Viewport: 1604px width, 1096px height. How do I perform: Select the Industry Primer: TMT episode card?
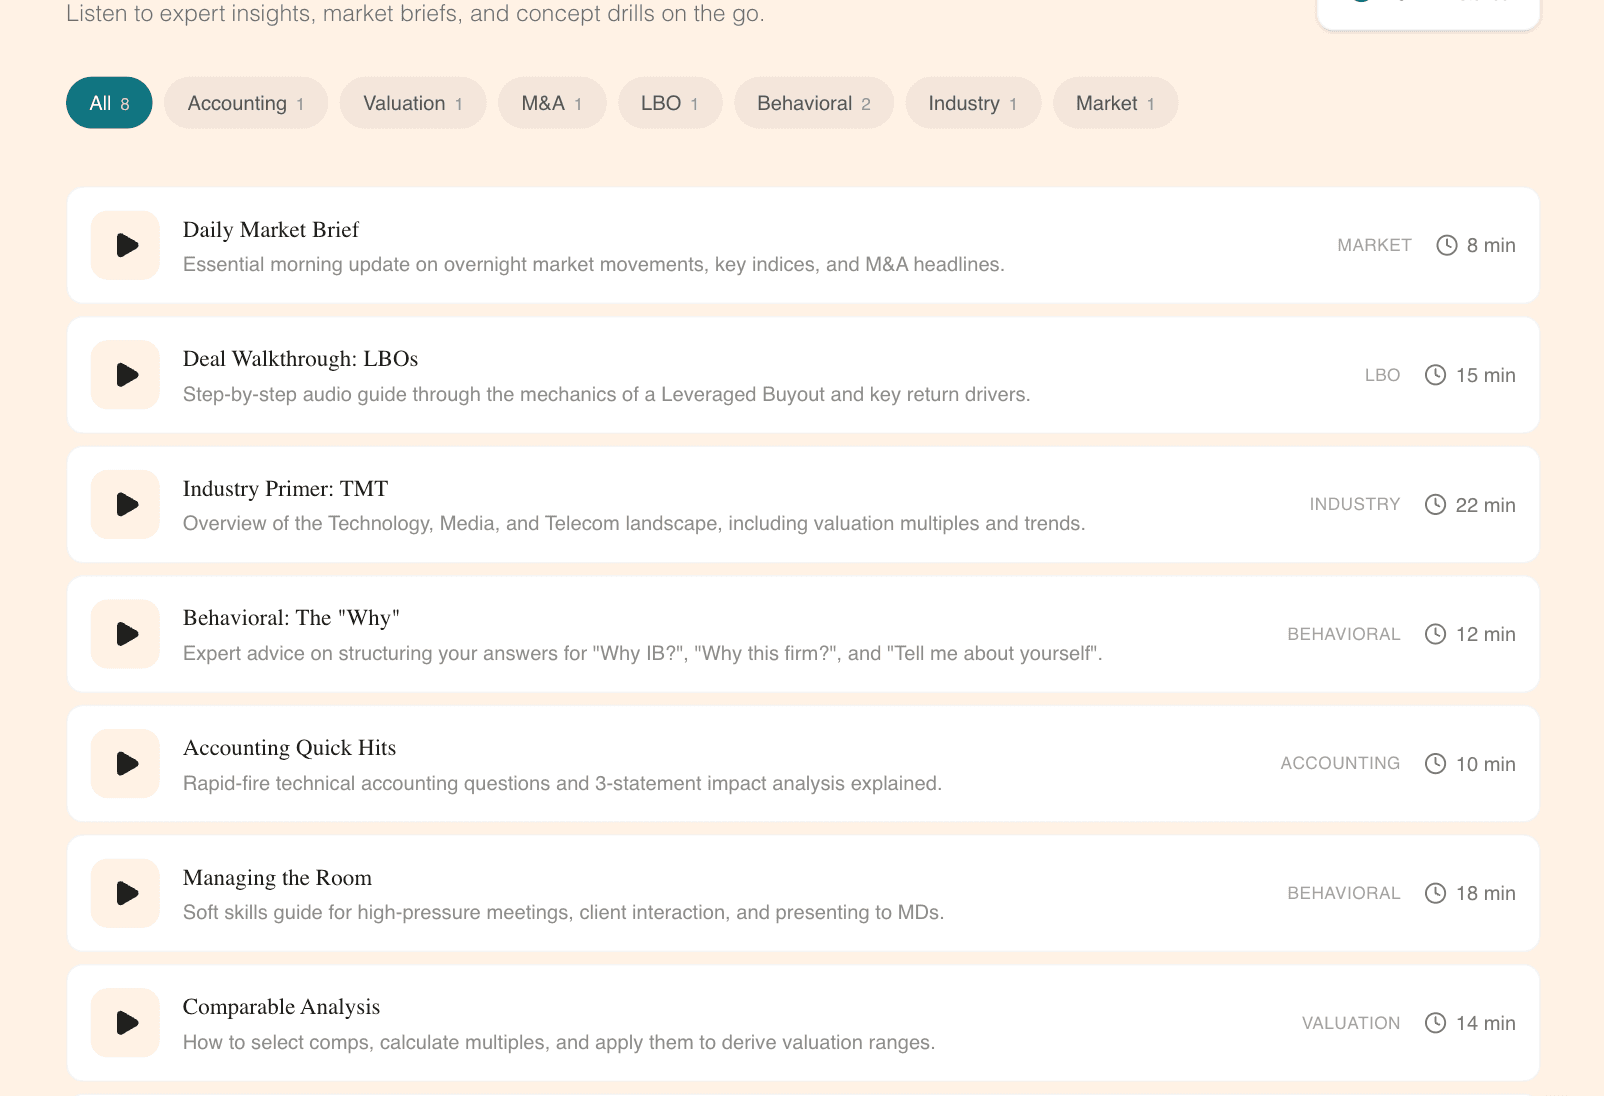click(x=800, y=504)
